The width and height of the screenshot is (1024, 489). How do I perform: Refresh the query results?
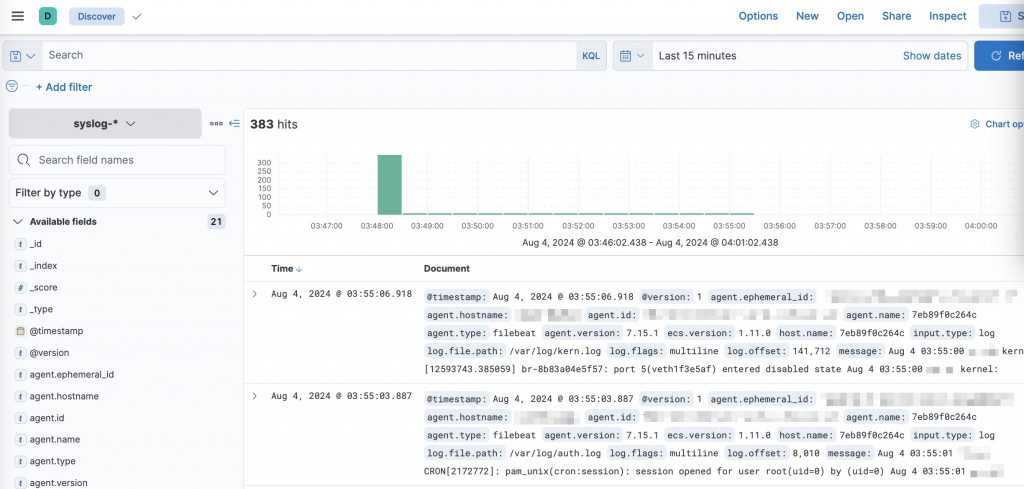[999, 55]
